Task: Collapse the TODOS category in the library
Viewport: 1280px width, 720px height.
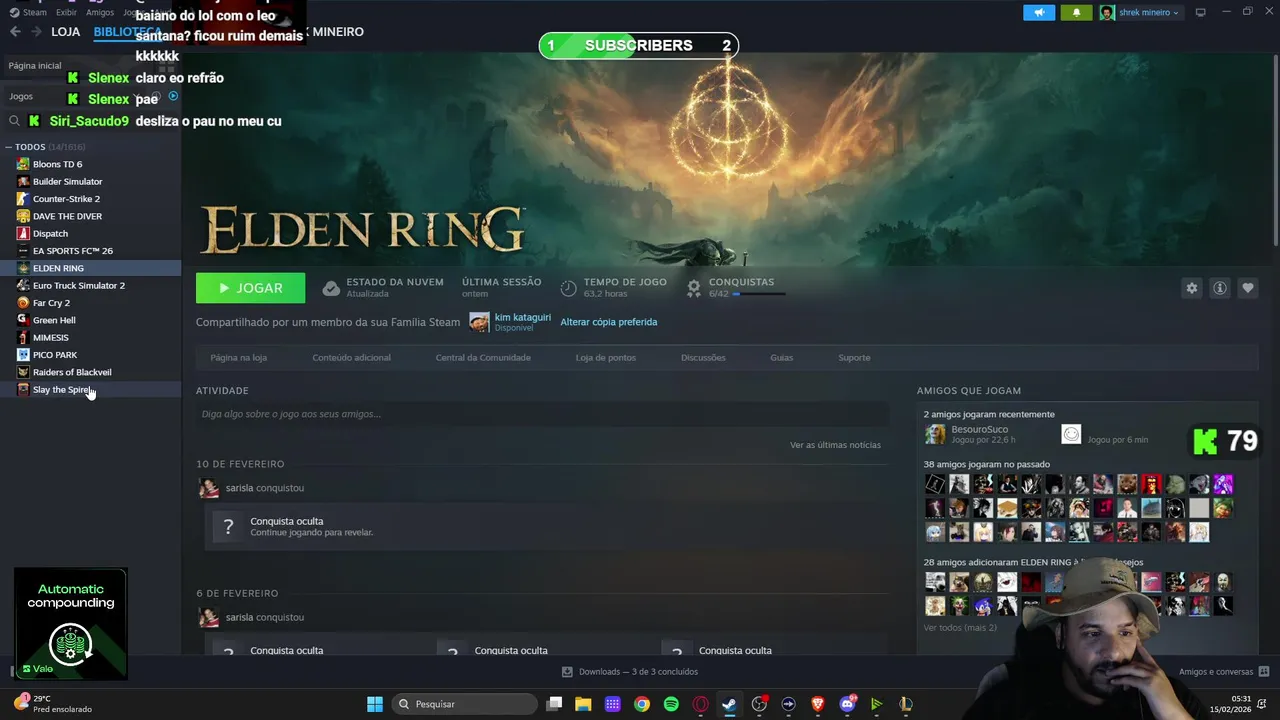Action: click(x=8, y=147)
